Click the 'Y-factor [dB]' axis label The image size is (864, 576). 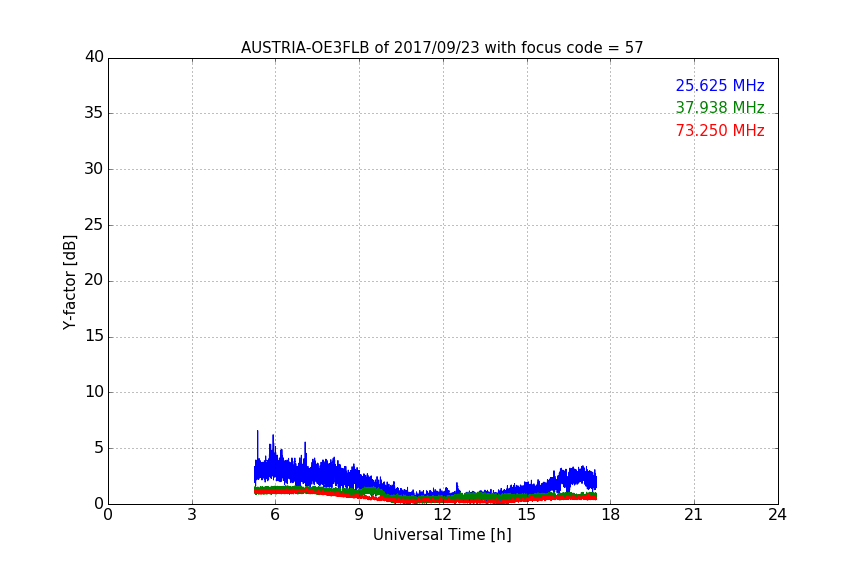pos(69,282)
